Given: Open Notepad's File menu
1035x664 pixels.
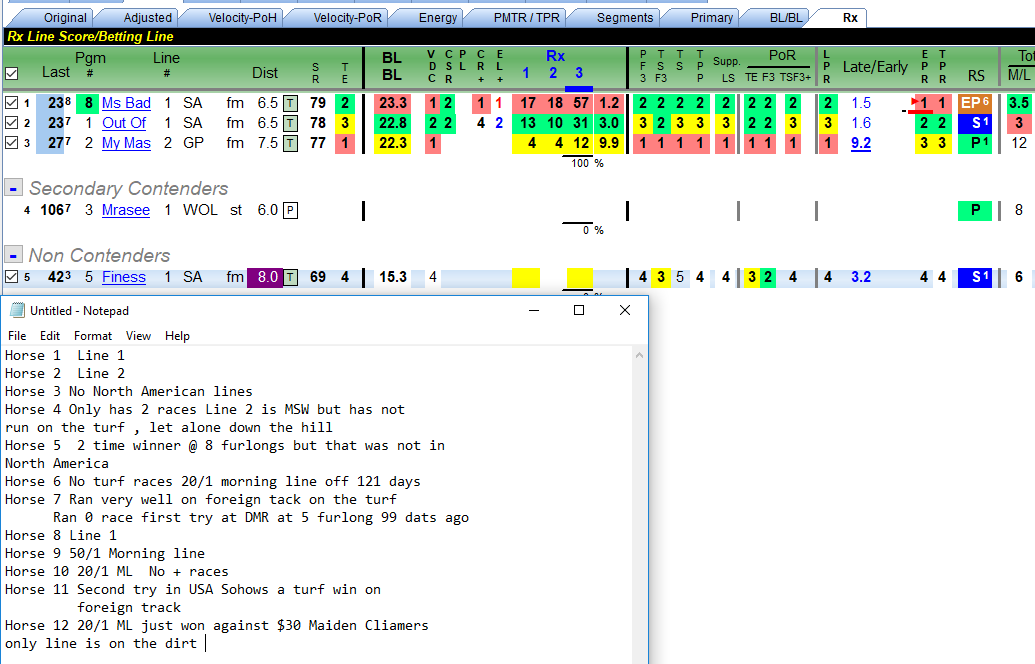Looking at the screenshot, I should 17,336.
